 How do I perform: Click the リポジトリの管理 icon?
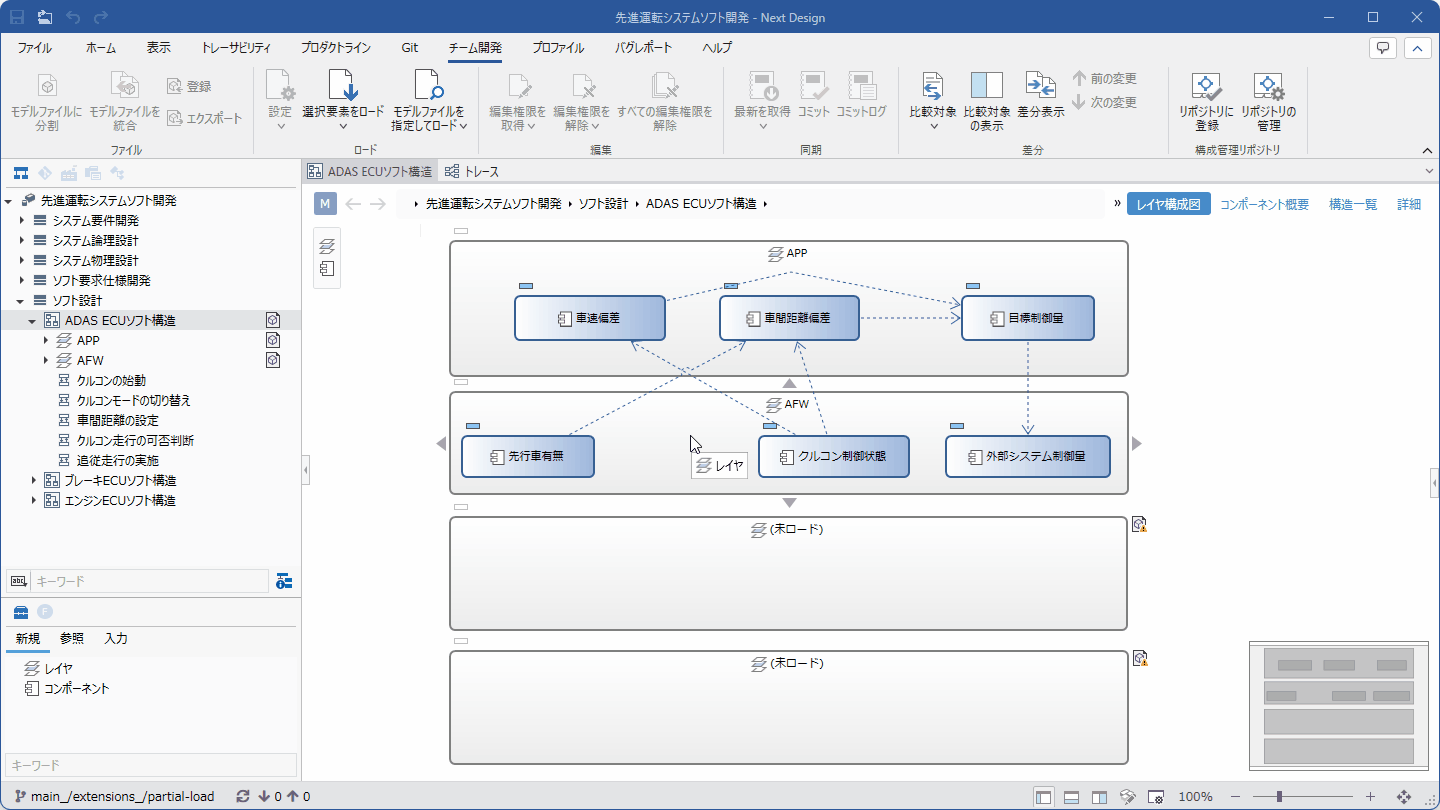coord(1268,87)
